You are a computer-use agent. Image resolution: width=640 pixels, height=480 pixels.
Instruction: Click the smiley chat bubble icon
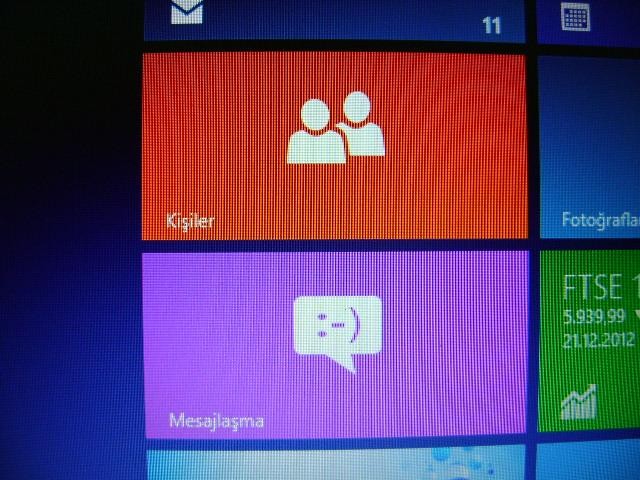pos(338,333)
